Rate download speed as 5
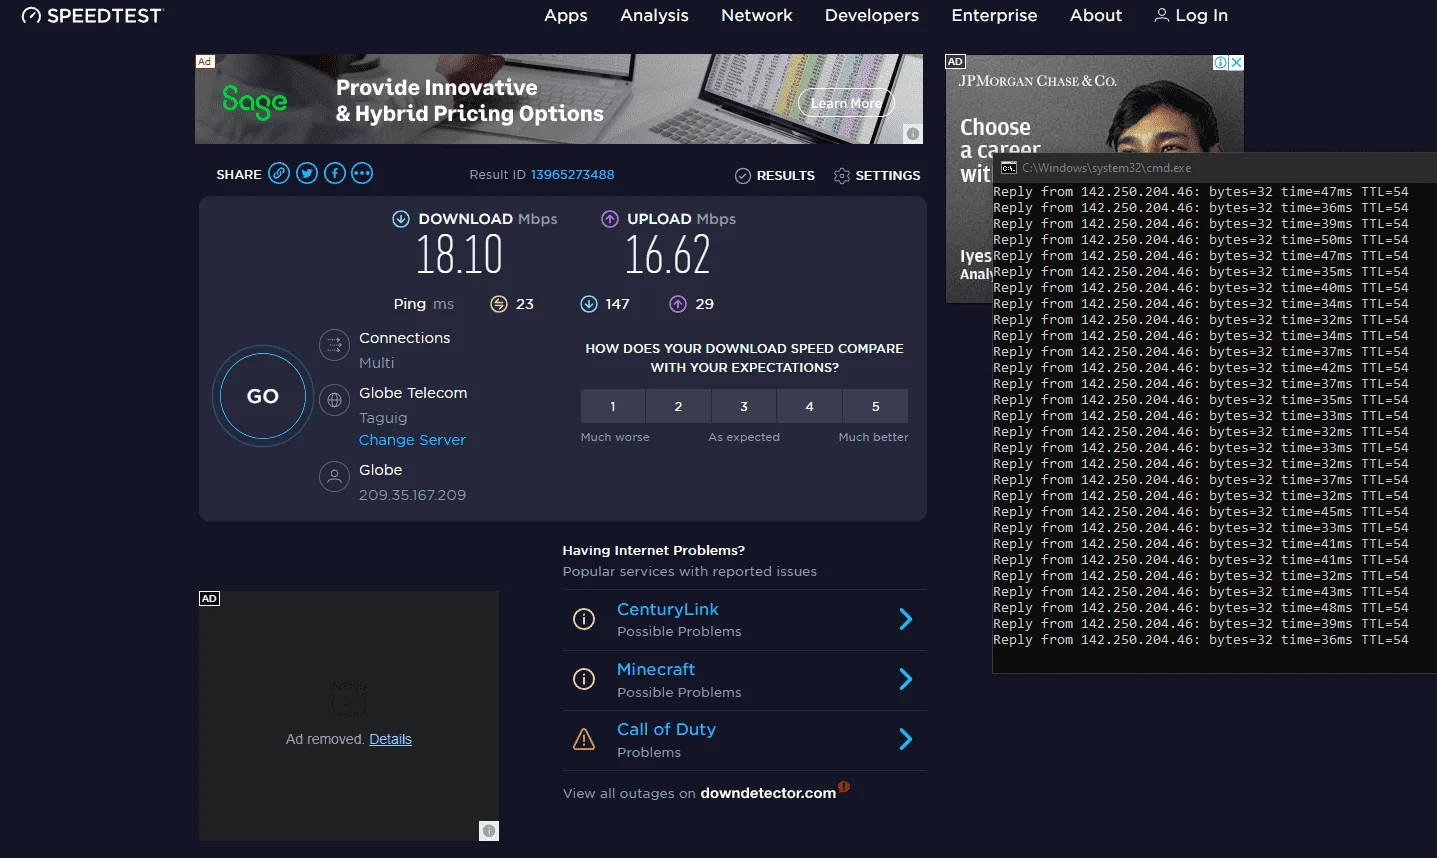The height and width of the screenshot is (858, 1437). [x=876, y=406]
